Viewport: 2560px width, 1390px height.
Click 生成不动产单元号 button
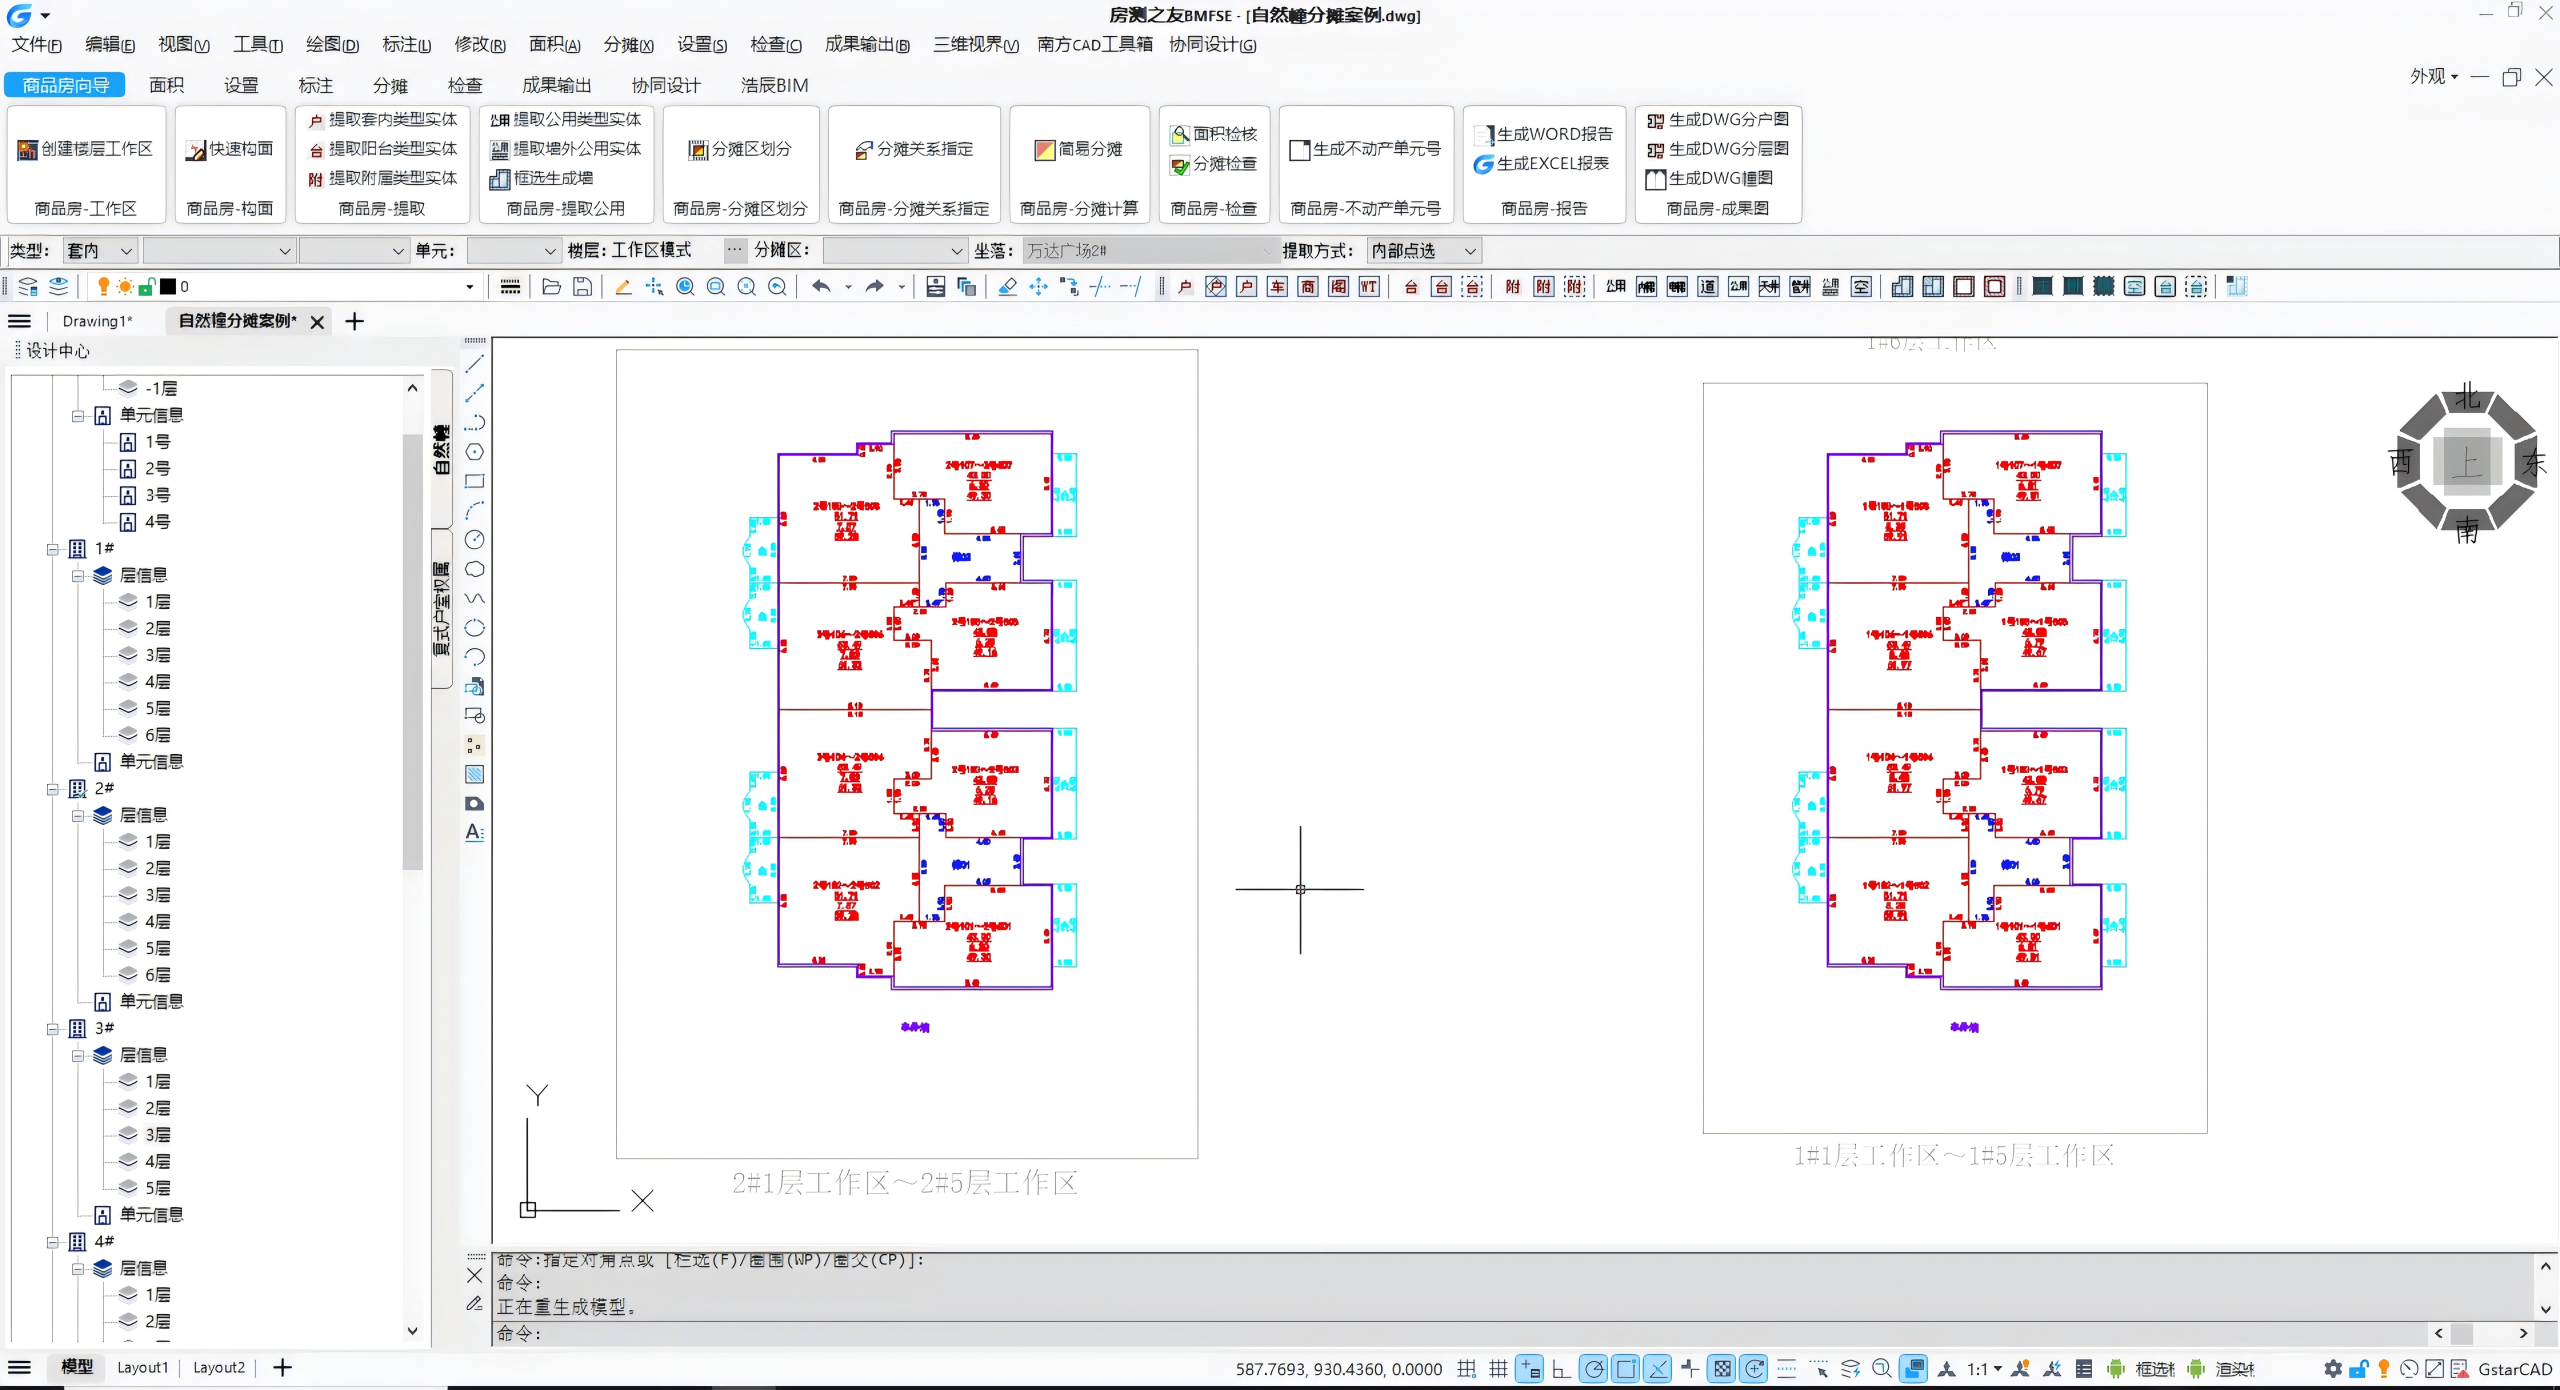(x=1365, y=150)
